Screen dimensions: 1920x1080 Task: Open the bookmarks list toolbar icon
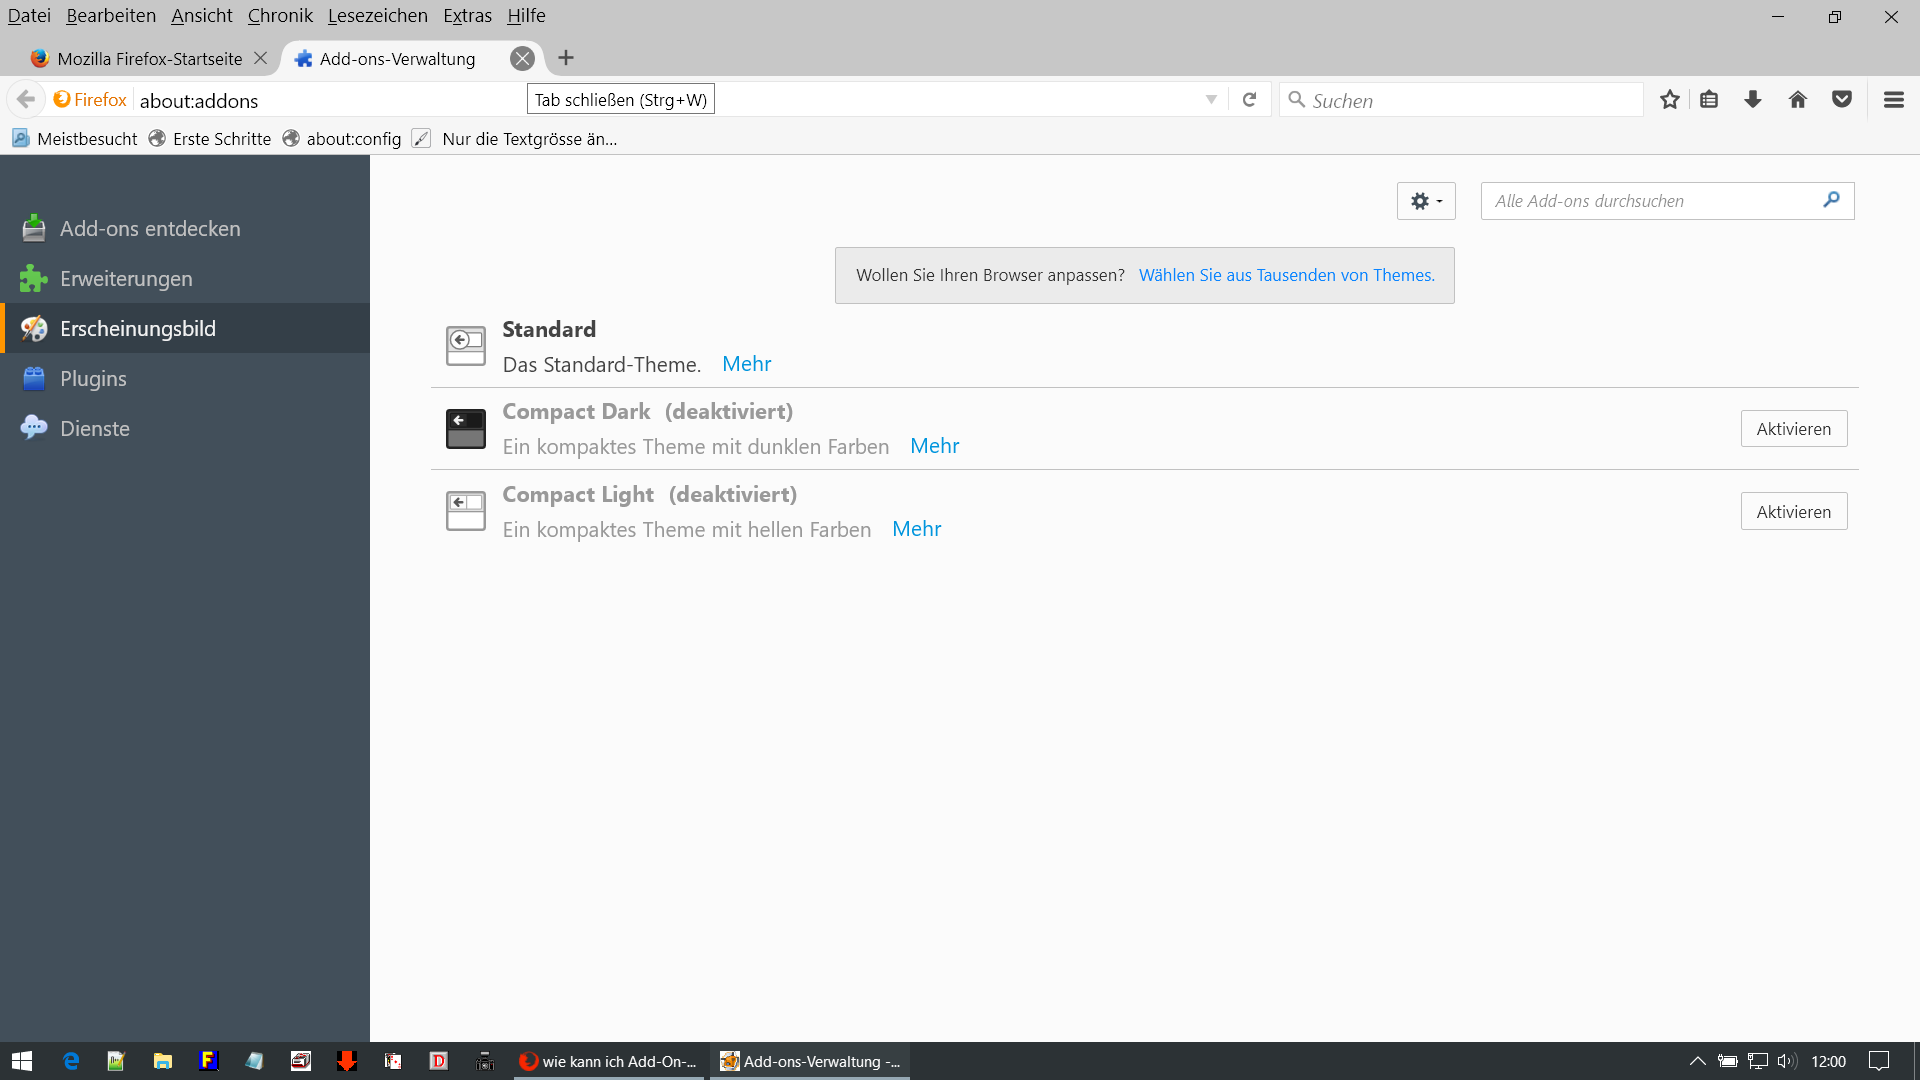click(1709, 100)
